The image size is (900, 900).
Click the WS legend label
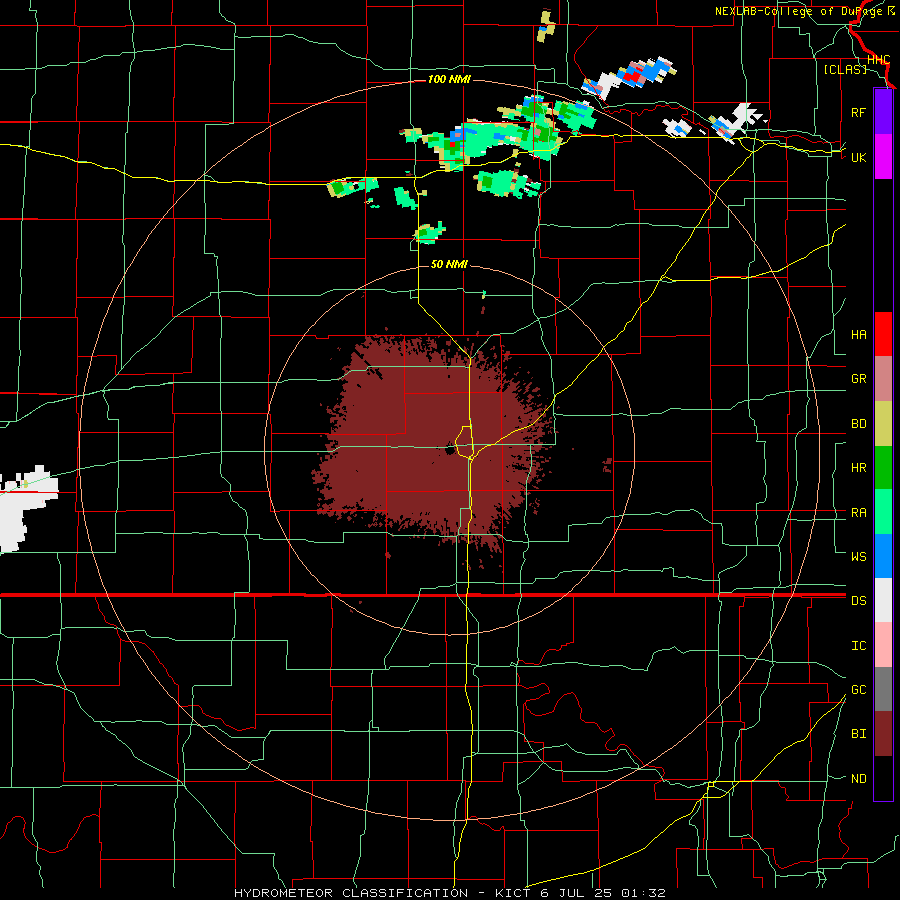[858, 557]
